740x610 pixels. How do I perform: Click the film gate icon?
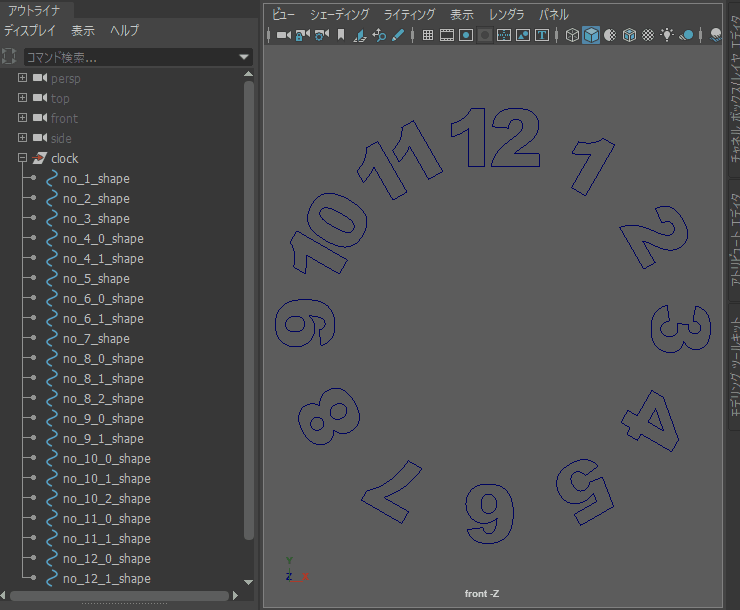coord(447,35)
